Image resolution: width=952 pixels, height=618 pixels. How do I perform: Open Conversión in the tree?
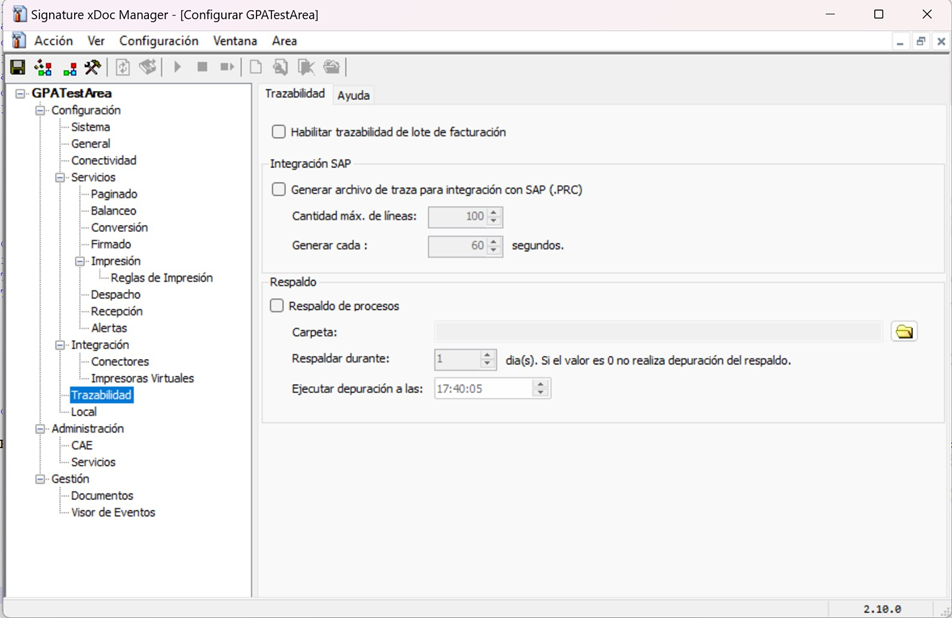(120, 228)
